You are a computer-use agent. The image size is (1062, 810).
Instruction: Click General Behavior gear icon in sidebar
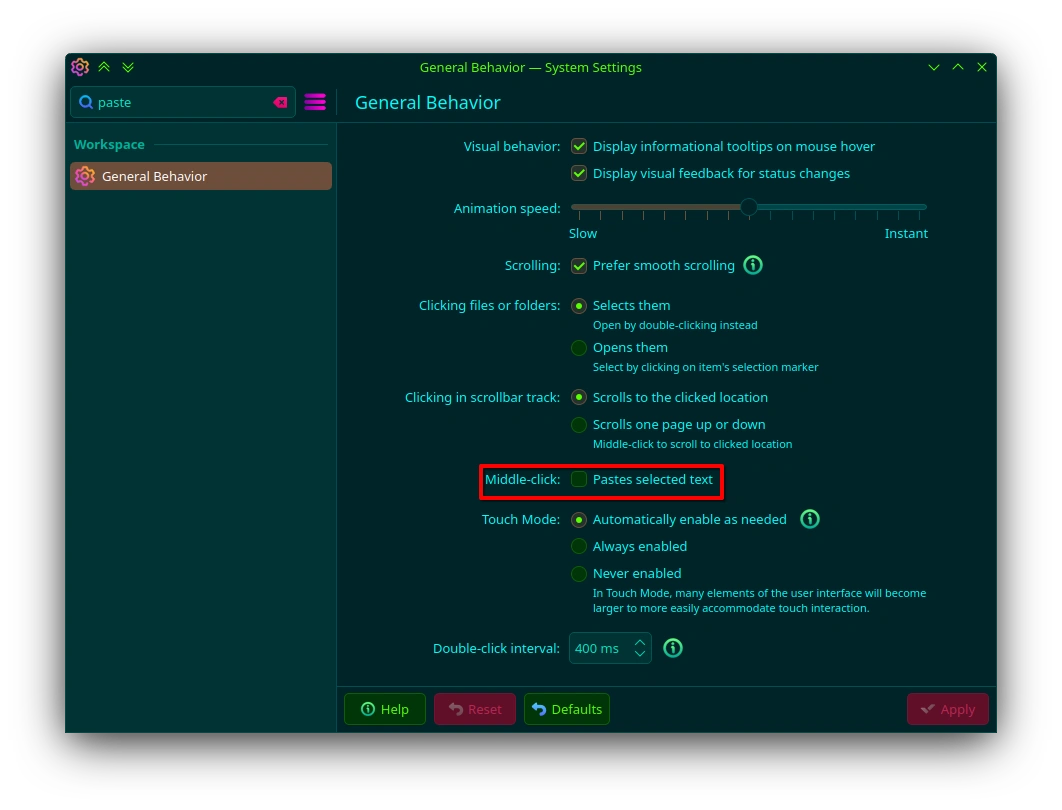(x=85, y=176)
